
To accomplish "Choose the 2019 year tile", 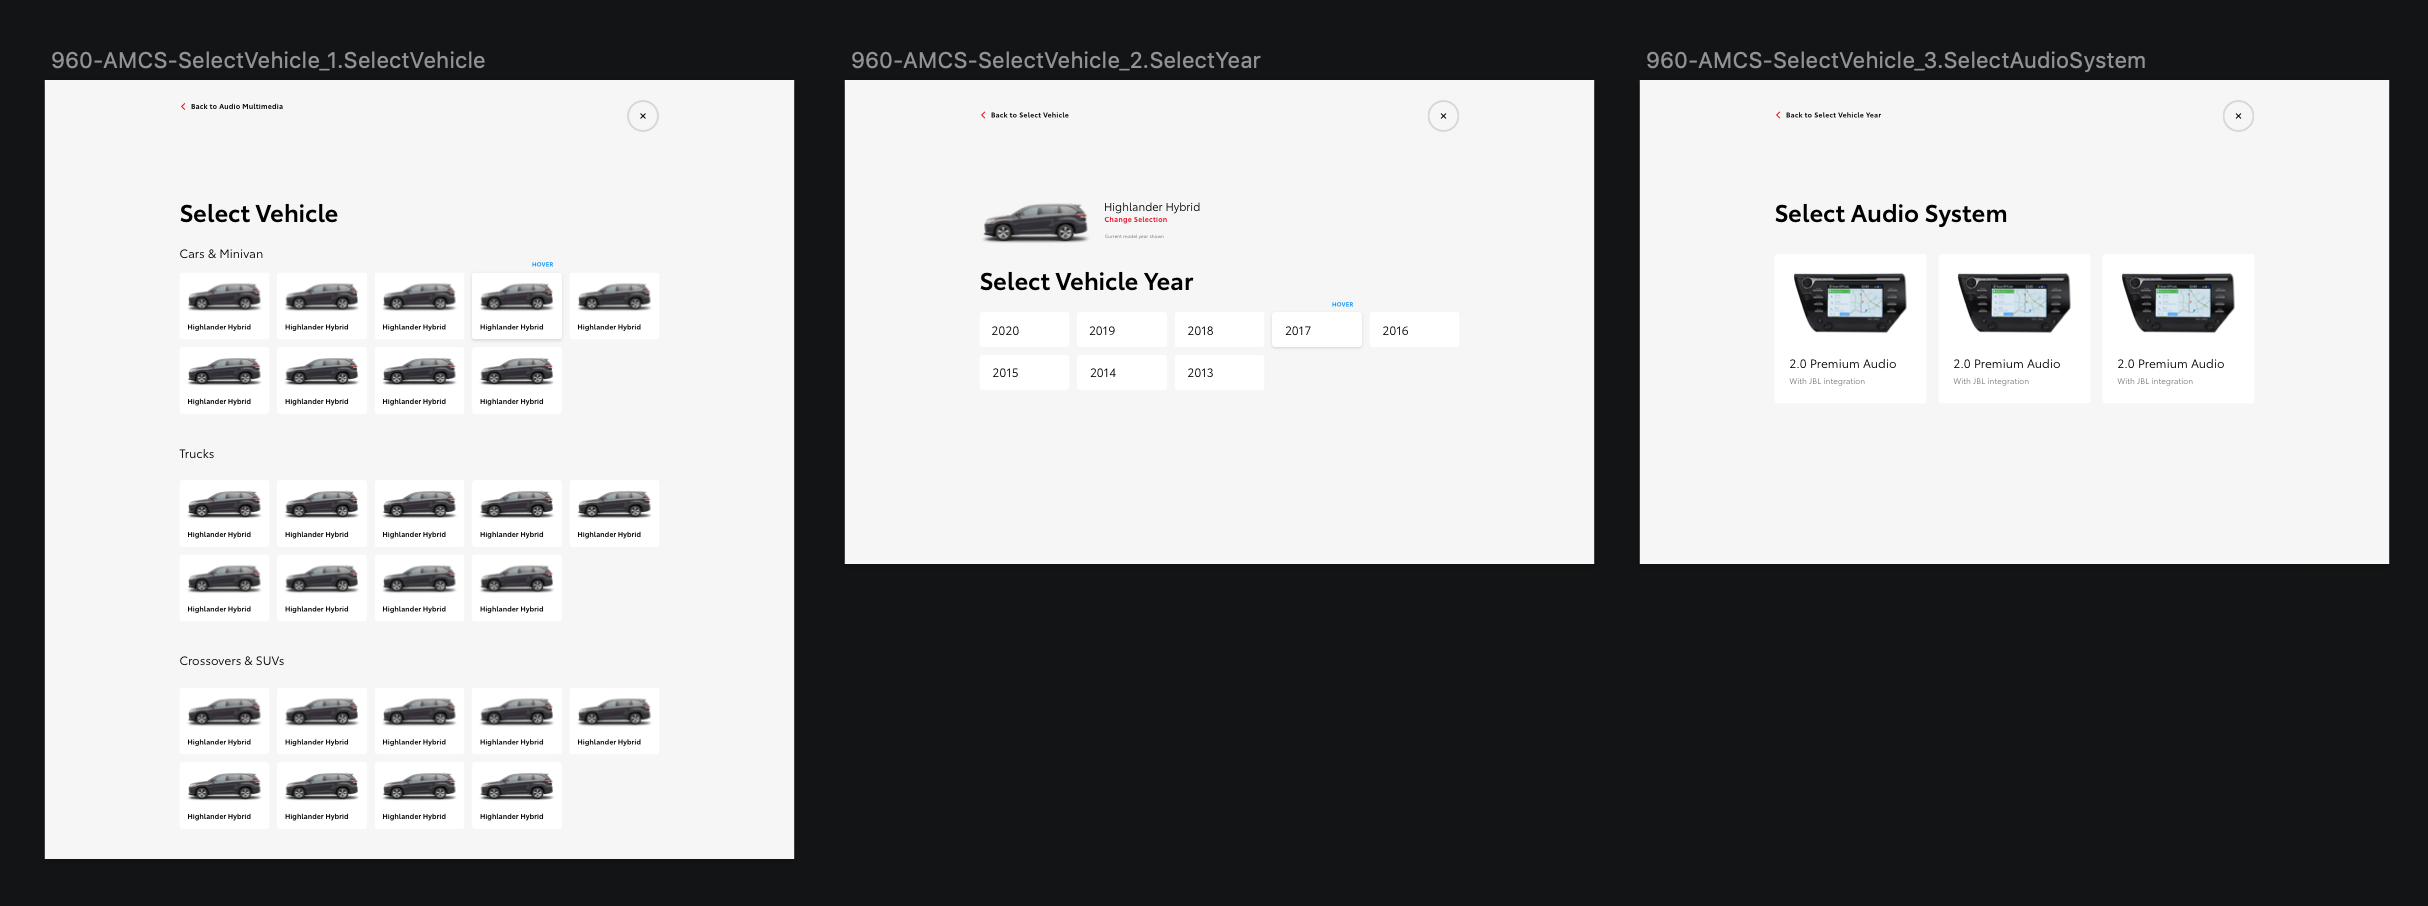I will pyautogui.click(x=1121, y=330).
